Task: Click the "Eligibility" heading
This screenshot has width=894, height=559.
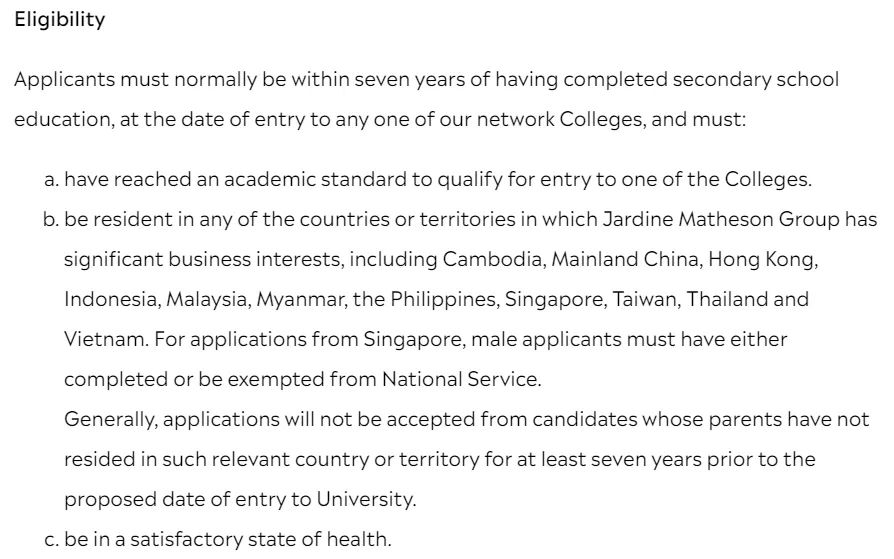Action: pos(59,21)
